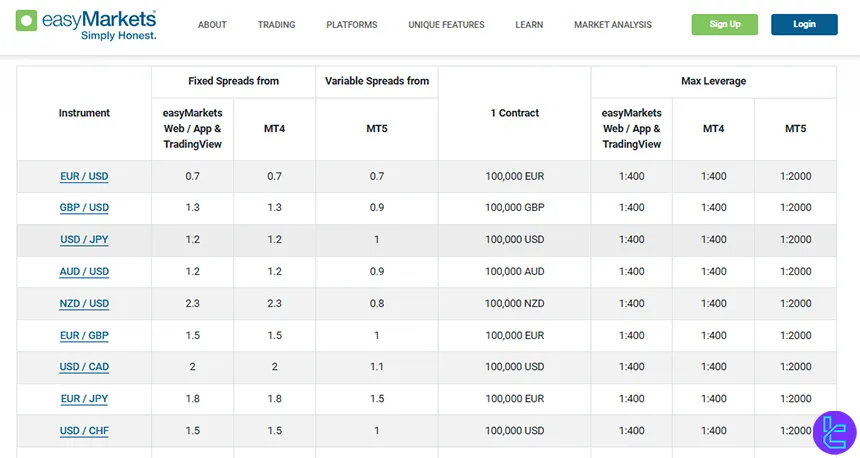Select the 100,000 EUR cell in EUR / USD row

[x=514, y=177]
